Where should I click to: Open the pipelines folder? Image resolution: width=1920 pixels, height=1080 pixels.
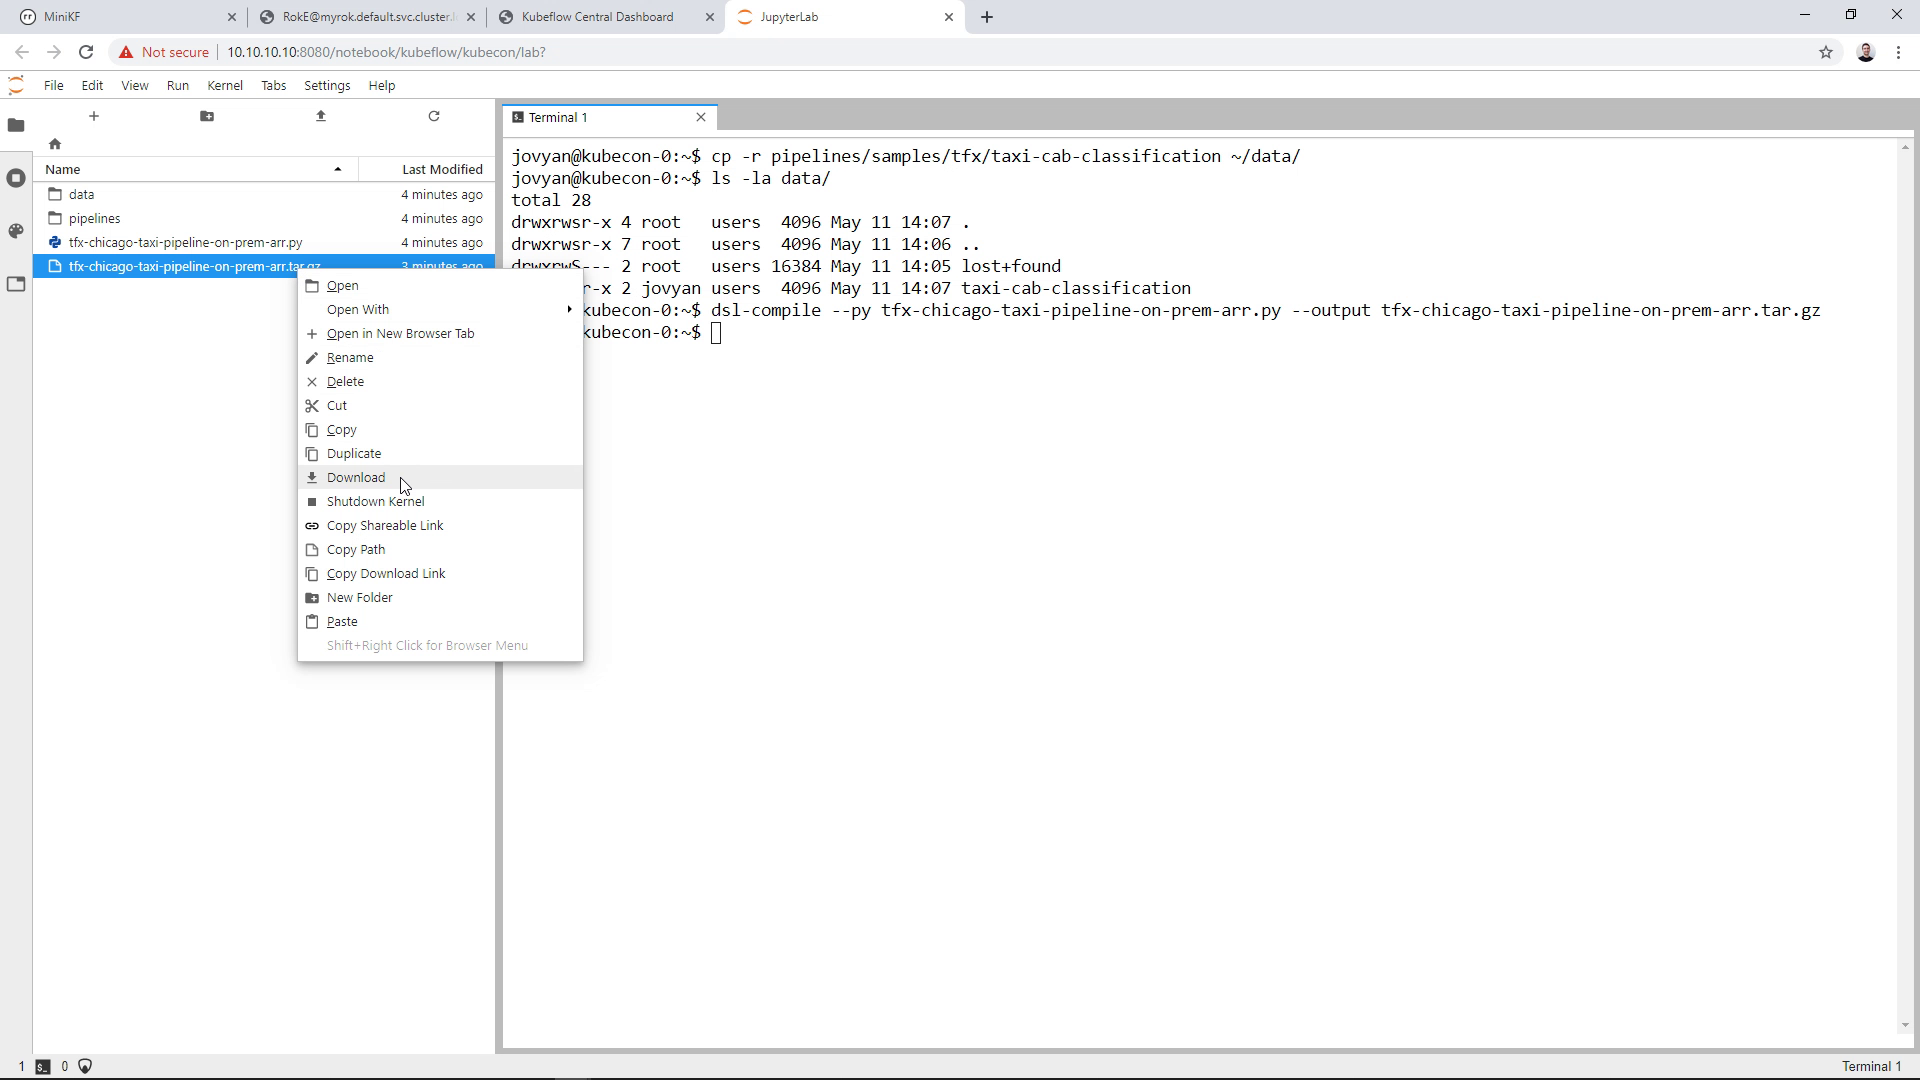(x=95, y=219)
